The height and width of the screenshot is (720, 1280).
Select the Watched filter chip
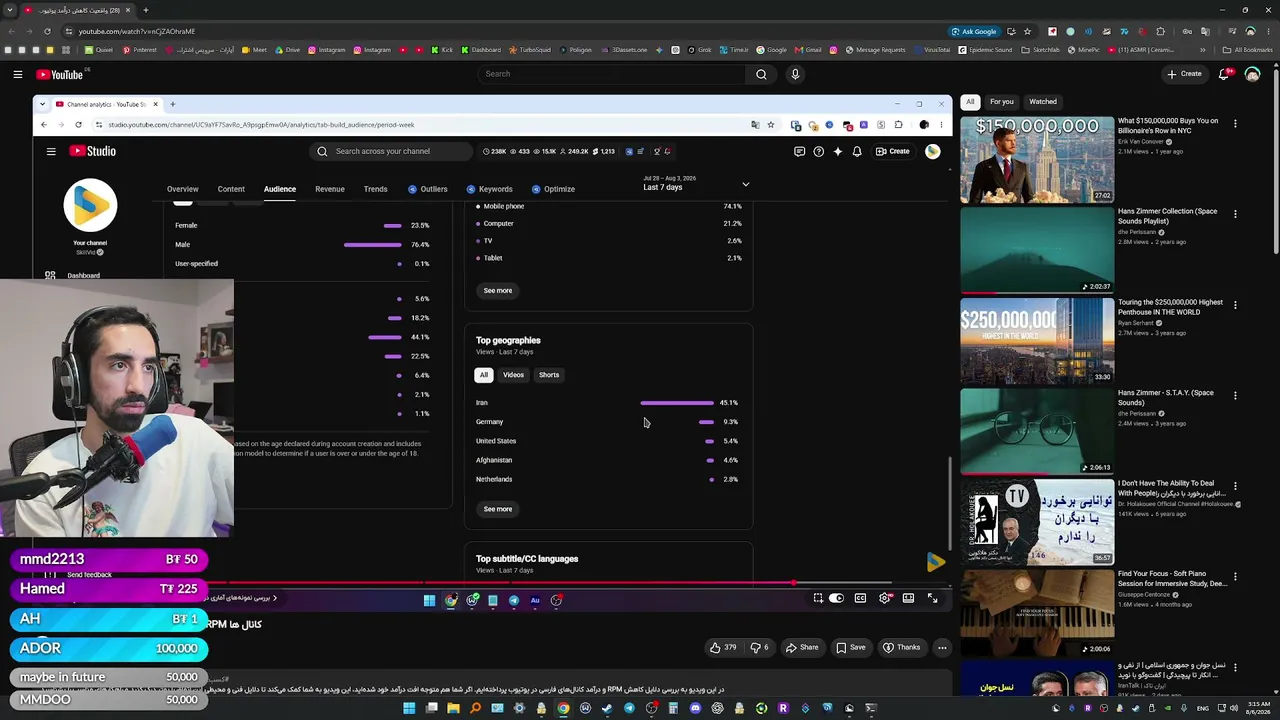coord(1043,101)
